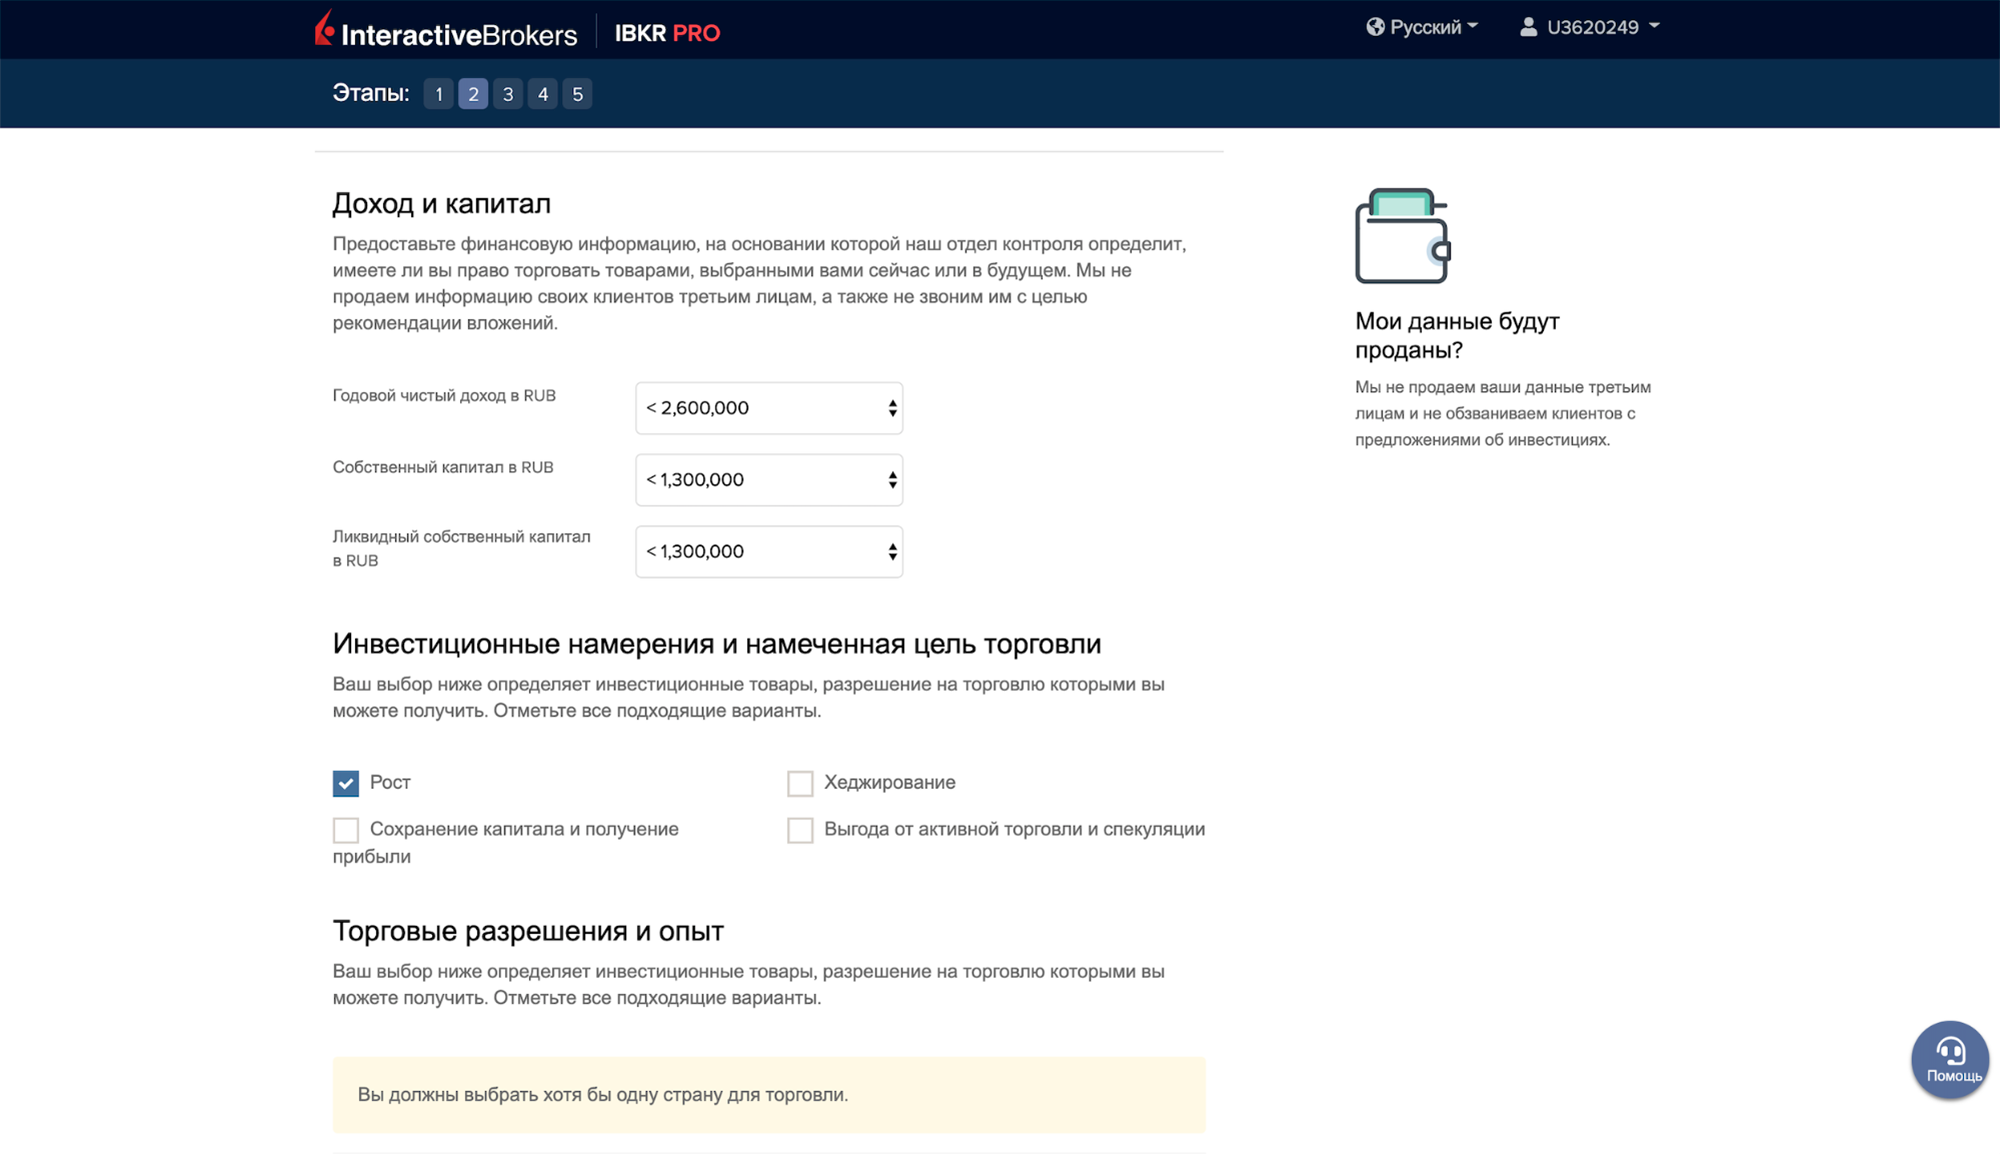Click the Этапы: label
This screenshot has width=2000, height=1154.
click(x=371, y=93)
